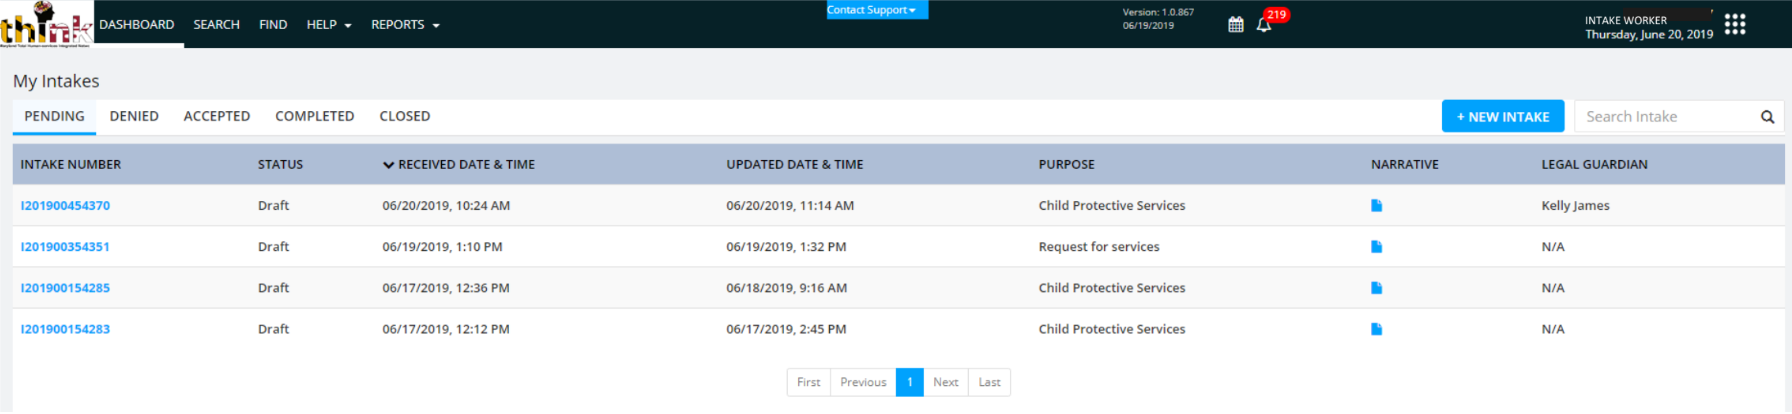1792x414 pixels.
Task: View narrative document for intake I201900154285
Action: point(1376,288)
